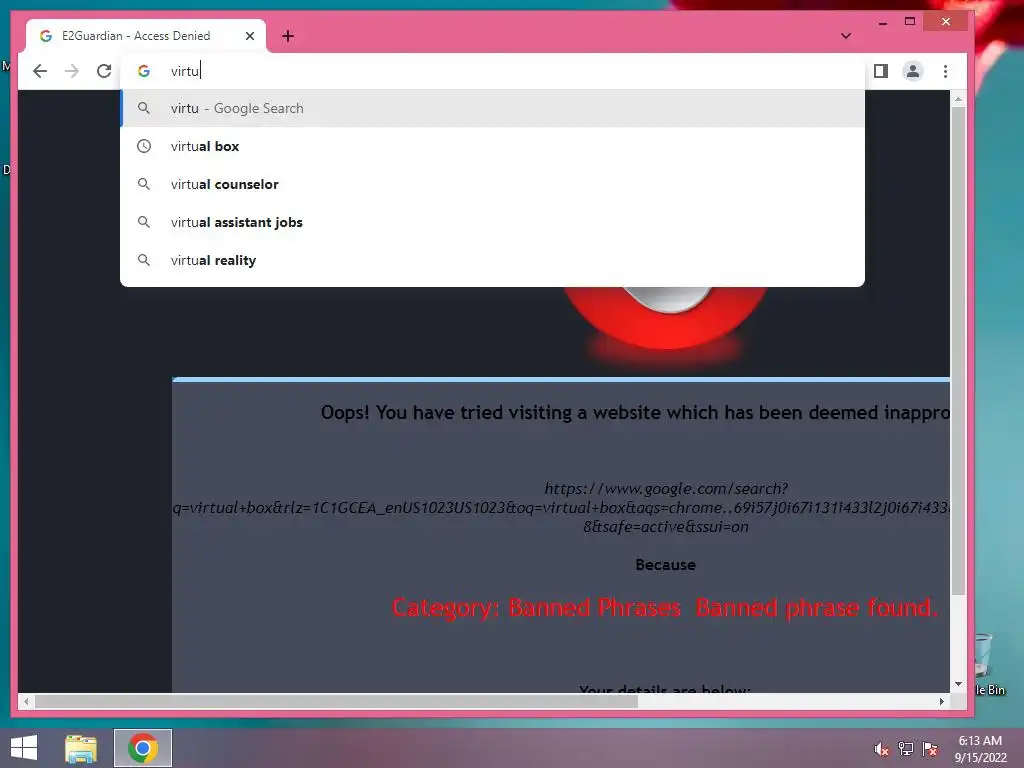1024x768 pixels.
Task: Click the vertical scrollbar thumb
Action: pos(958,351)
